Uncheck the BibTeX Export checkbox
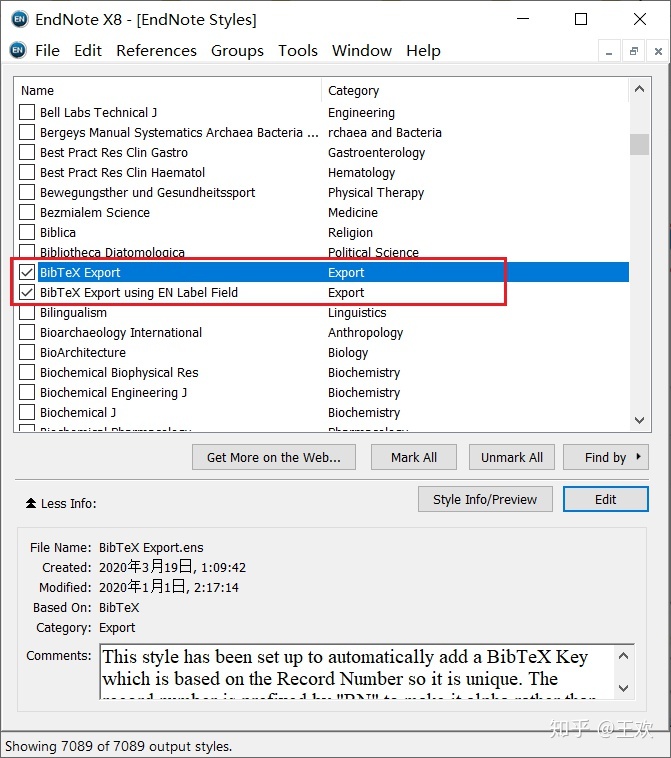 (27, 272)
